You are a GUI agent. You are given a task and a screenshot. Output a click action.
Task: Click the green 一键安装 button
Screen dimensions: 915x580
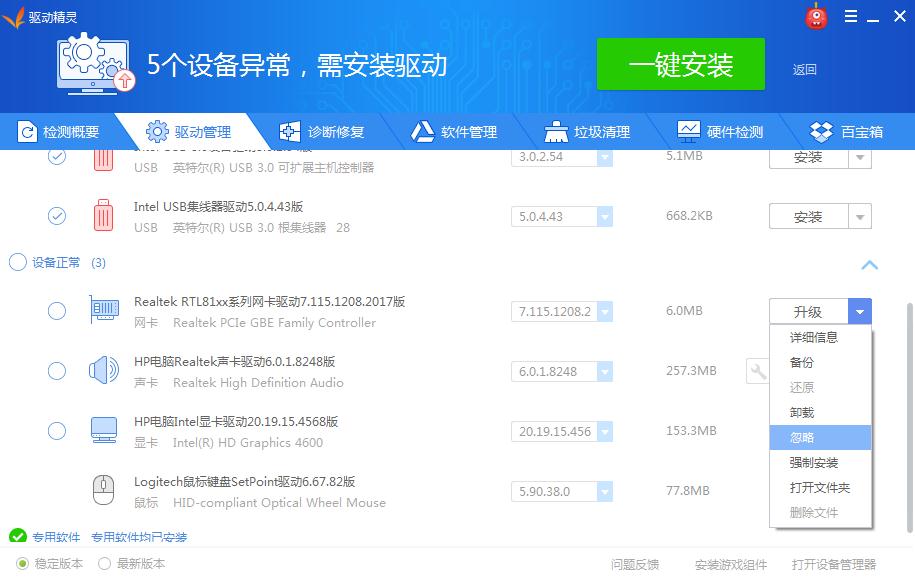680,64
